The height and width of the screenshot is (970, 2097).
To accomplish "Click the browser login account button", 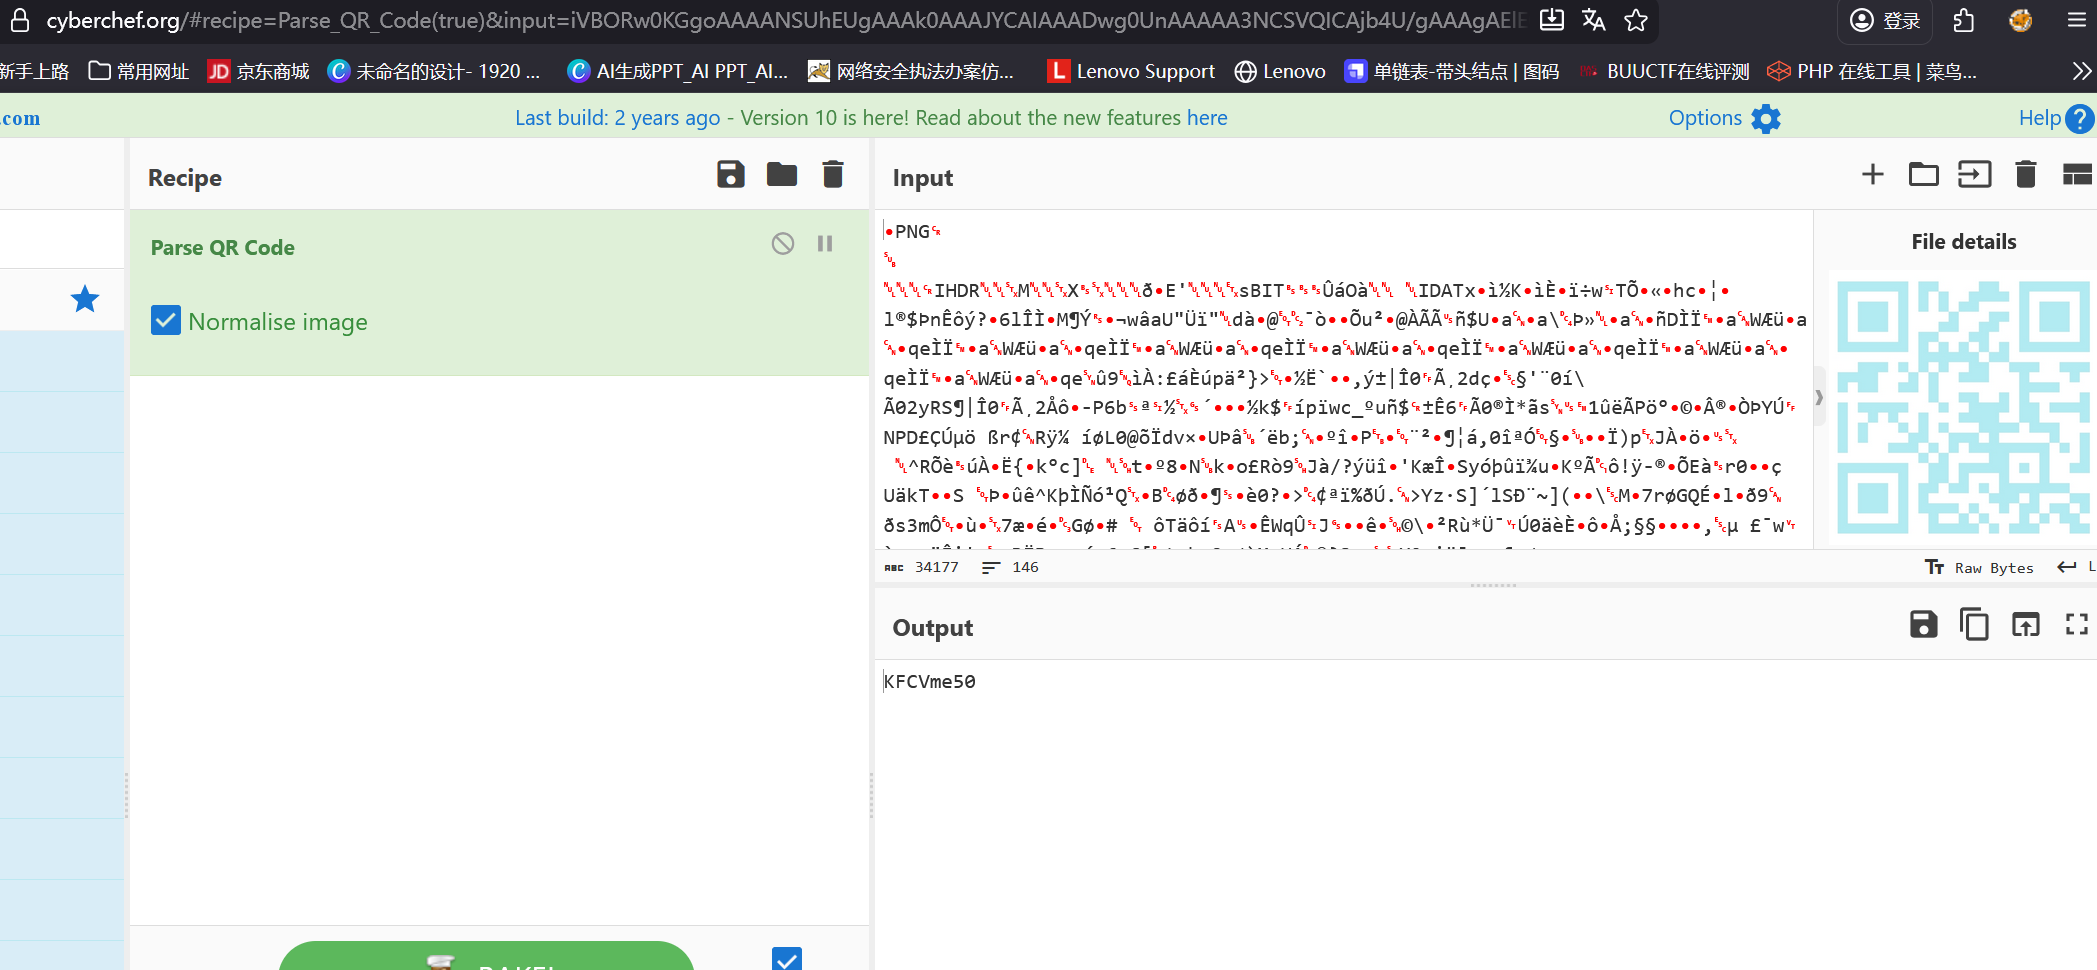I will [1885, 20].
